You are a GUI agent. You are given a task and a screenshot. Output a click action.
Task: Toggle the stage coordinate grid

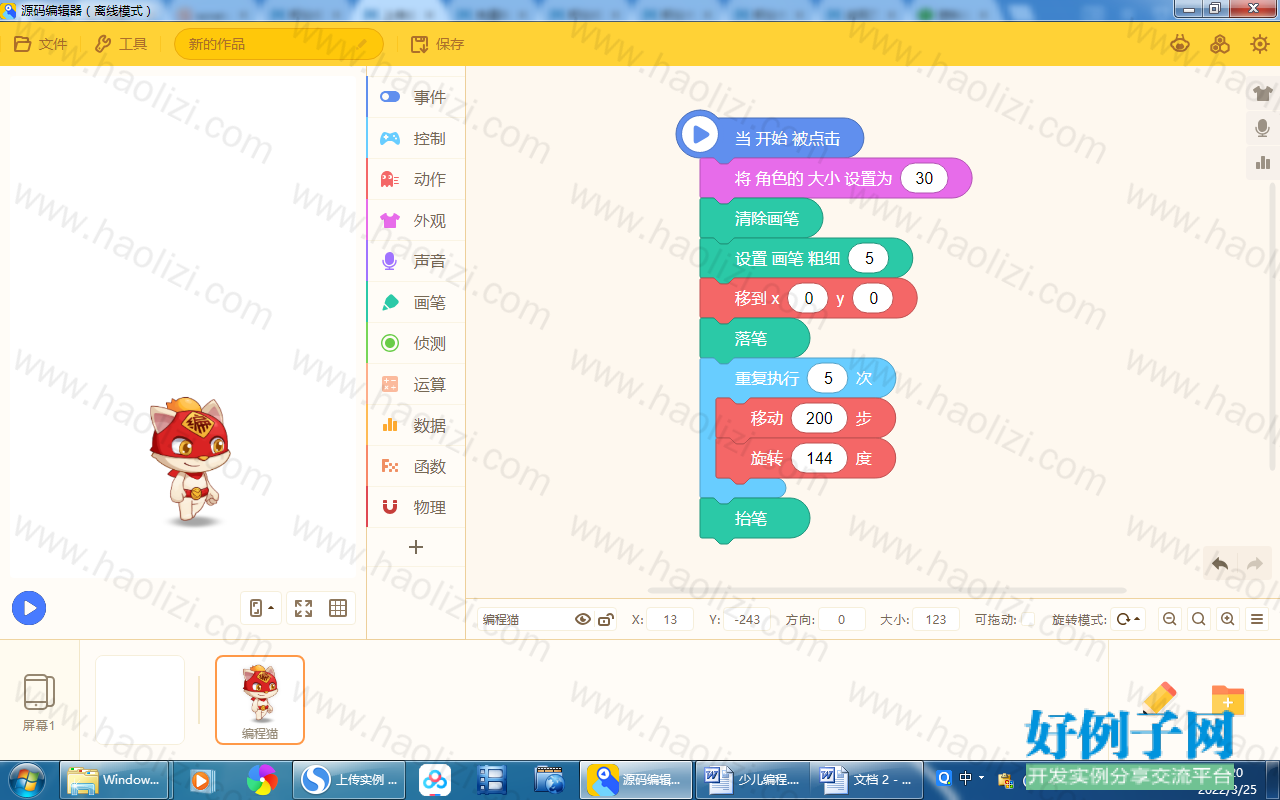(338, 608)
